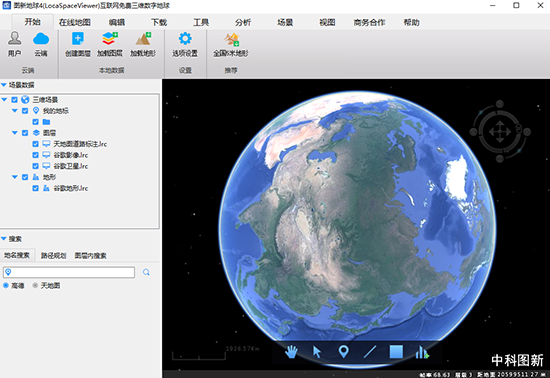Collapse the 搜索 panel
Image resolution: width=550 pixels, height=378 pixels.
coord(4,239)
